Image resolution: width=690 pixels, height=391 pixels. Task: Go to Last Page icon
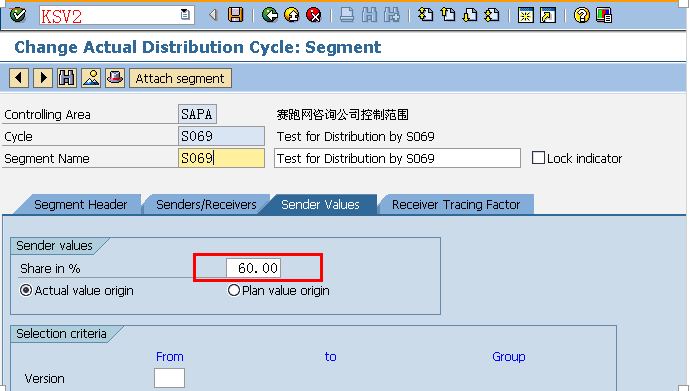(492, 15)
